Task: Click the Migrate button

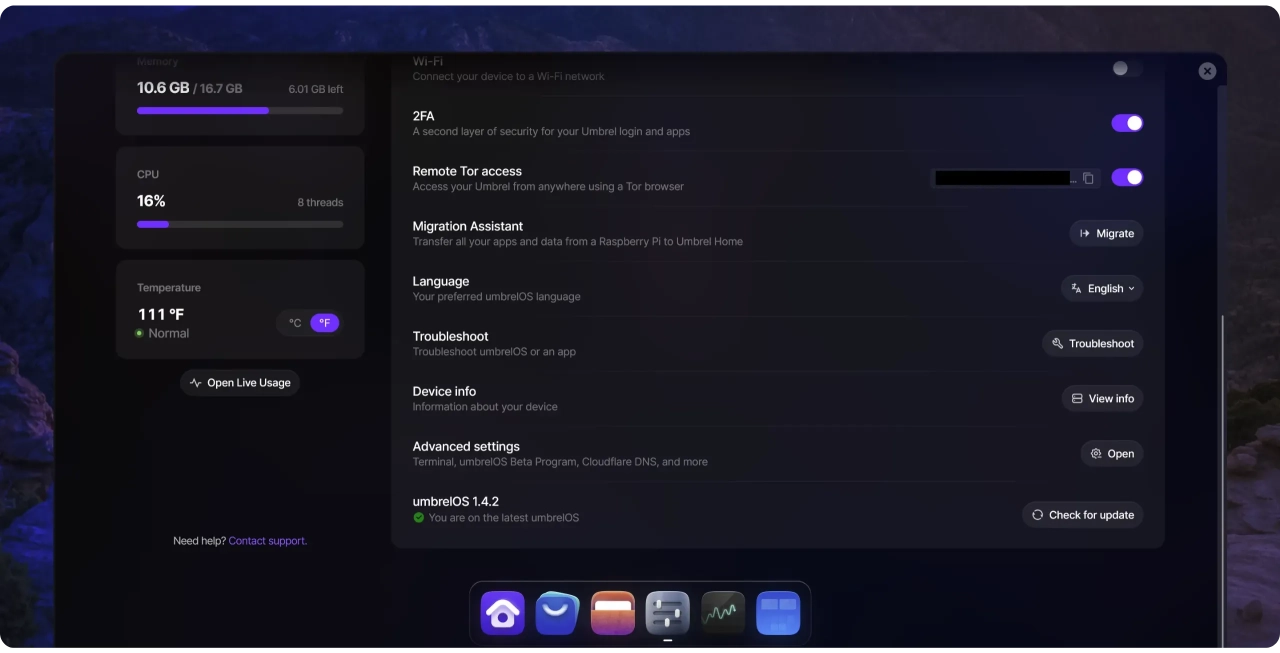Action: tap(1106, 233)
